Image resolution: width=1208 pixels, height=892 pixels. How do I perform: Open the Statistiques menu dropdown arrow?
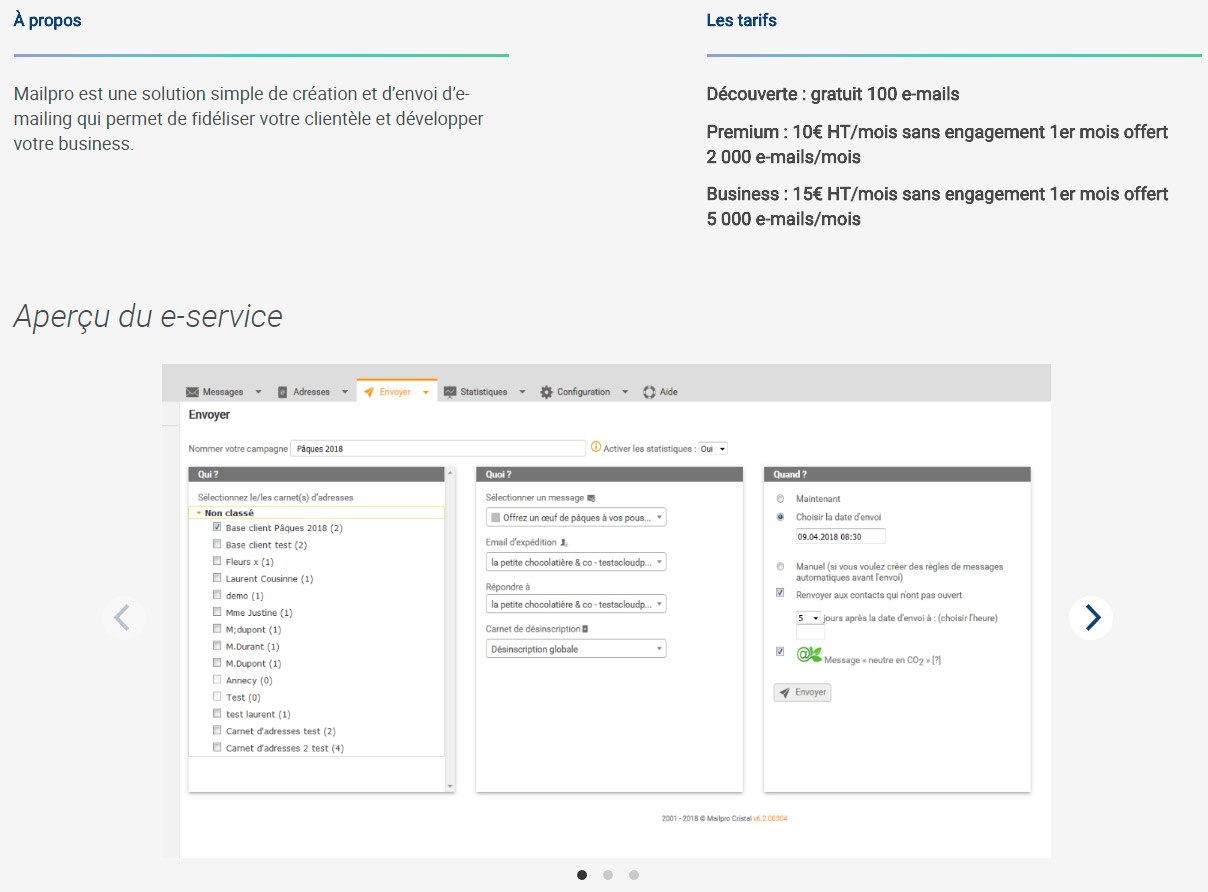522,392
